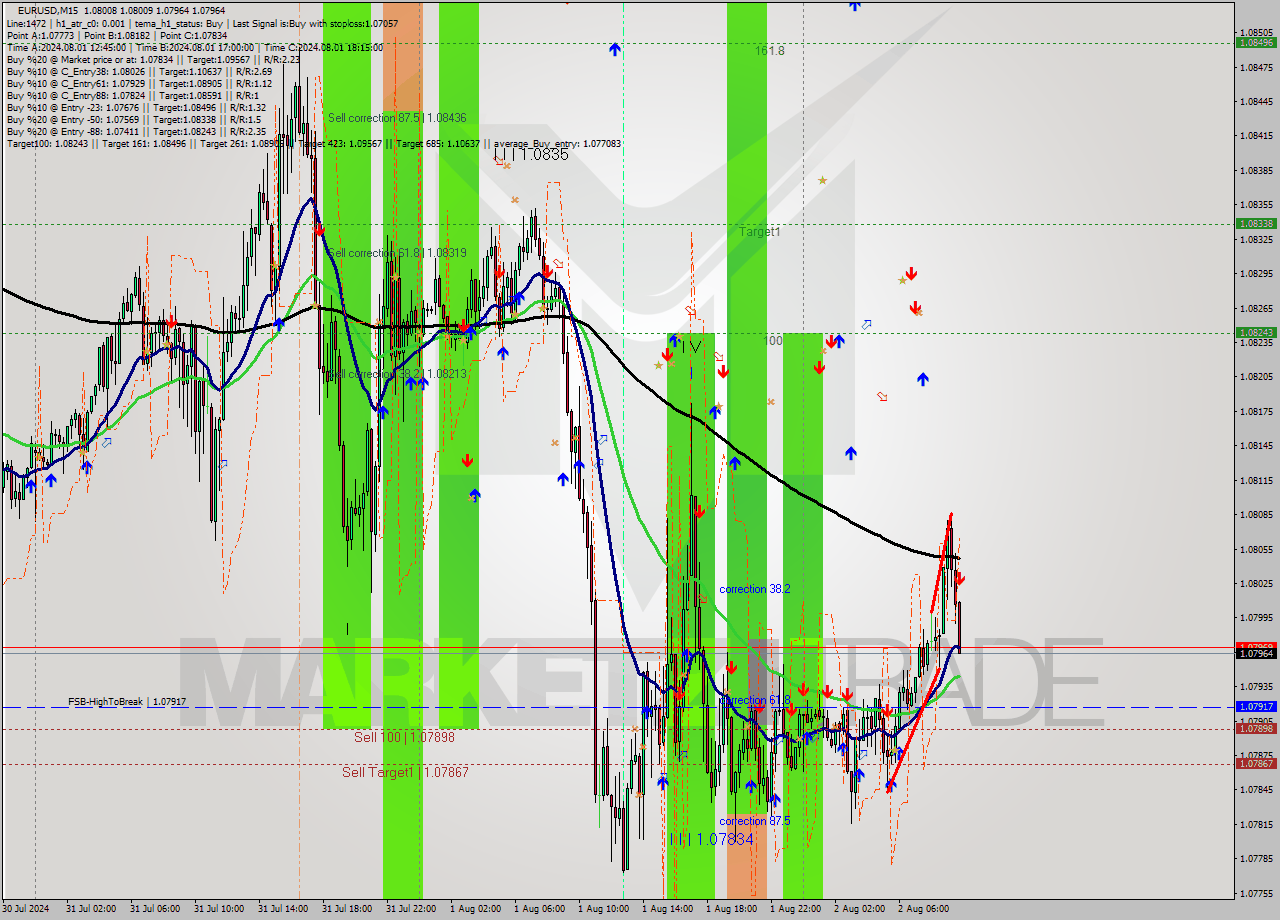The width and height of the screenshot is (1280, 920).
Task: Click the 'Sell Target1 | 1.07867' label
Action: (405, 772)
